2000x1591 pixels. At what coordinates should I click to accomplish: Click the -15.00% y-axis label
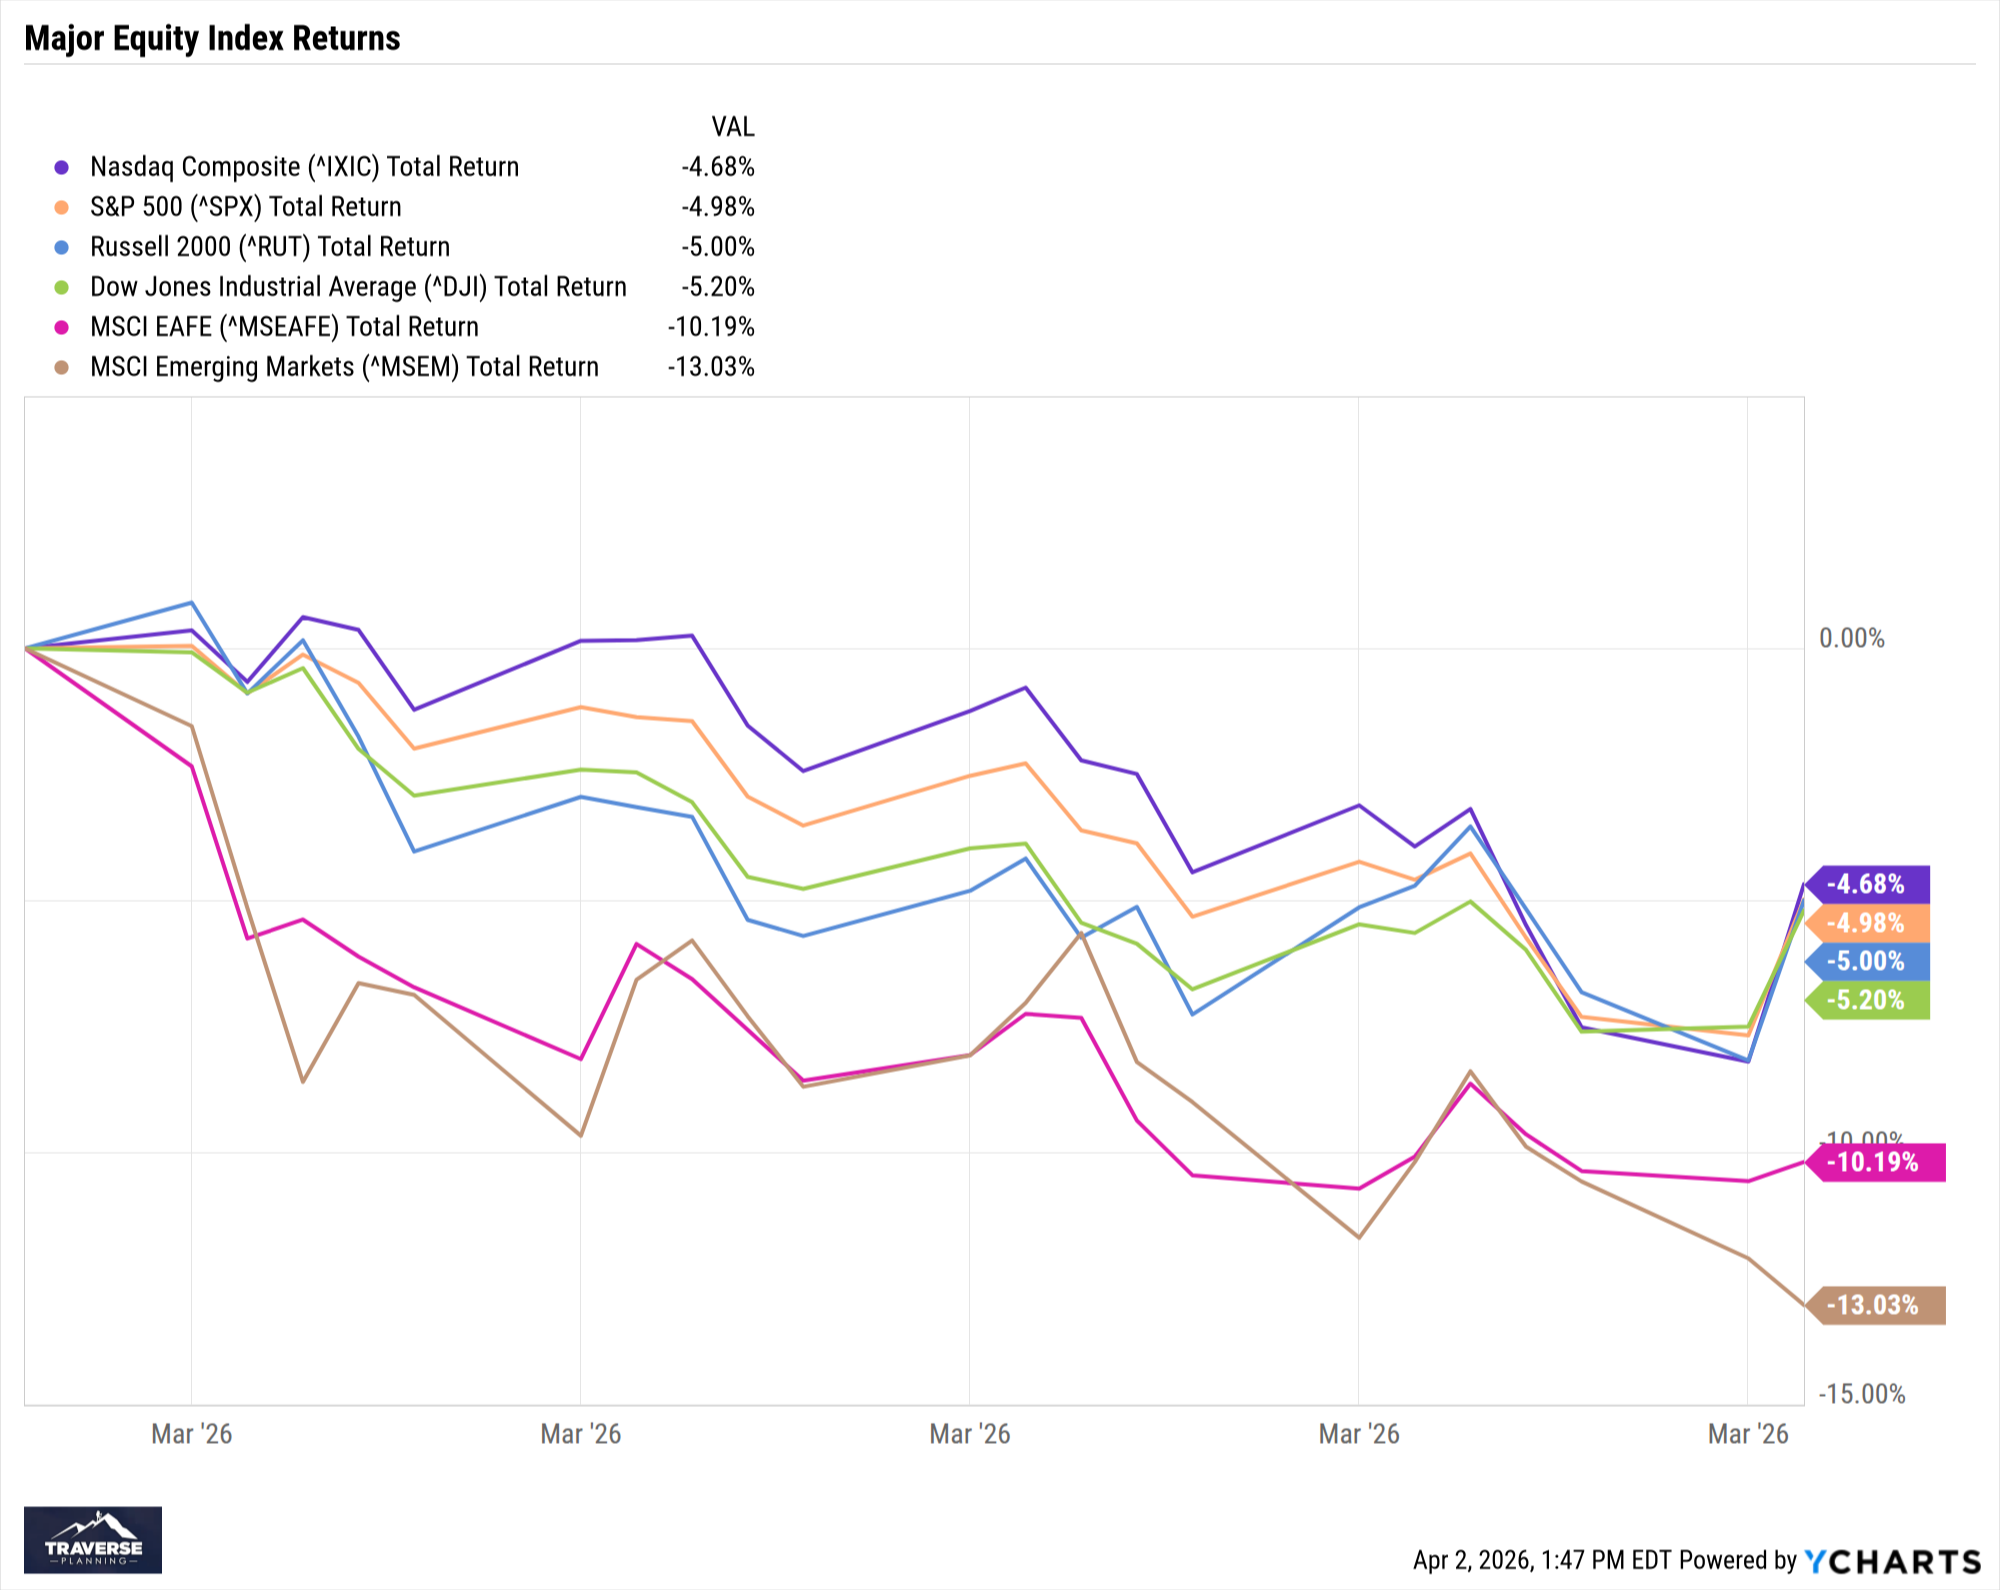click(x=1861, y=1394)
